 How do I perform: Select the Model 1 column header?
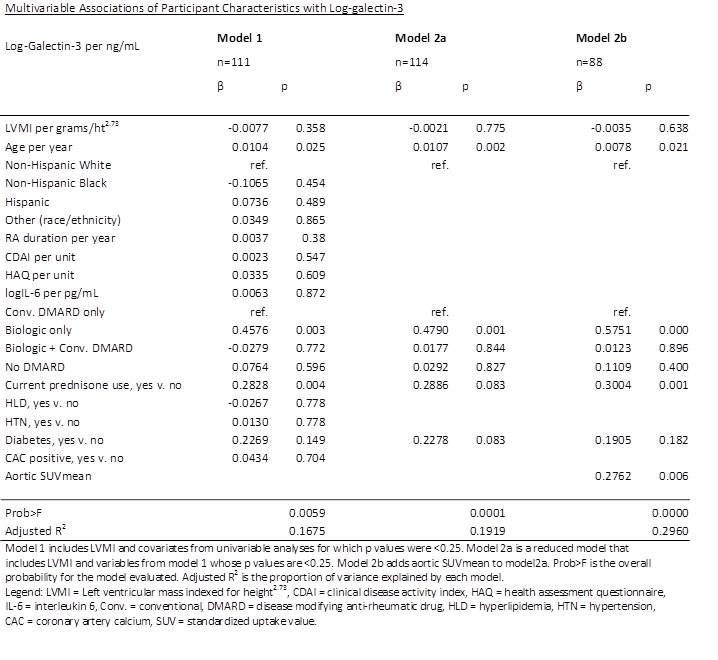tap(239, 39)
